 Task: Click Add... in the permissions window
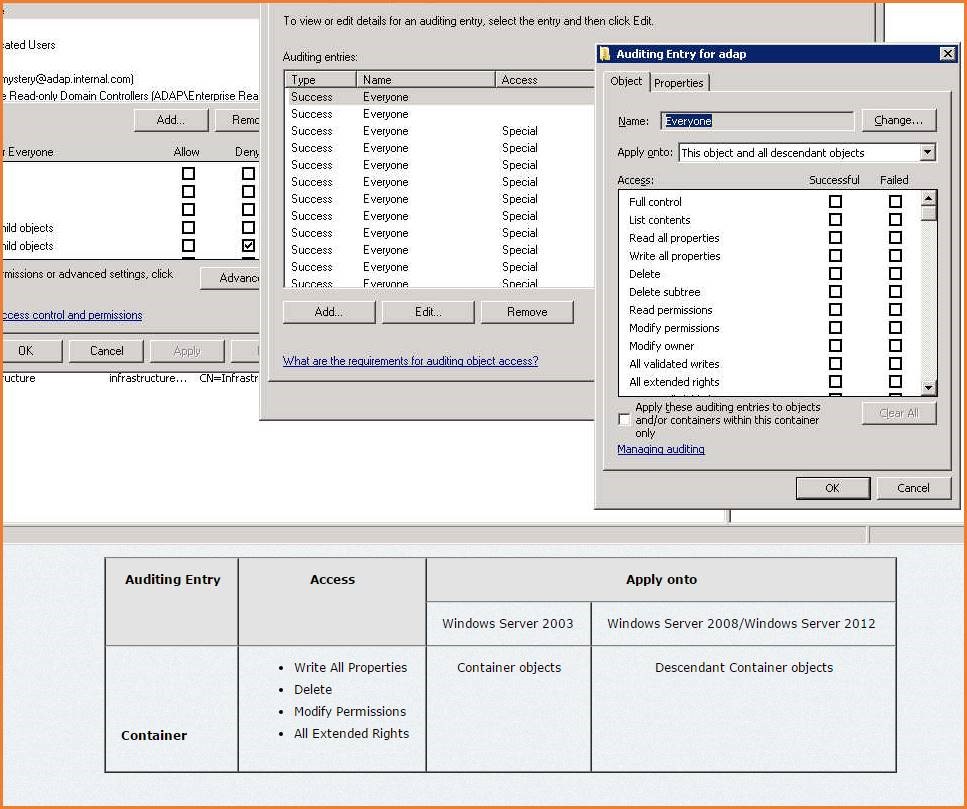[171, 120]
